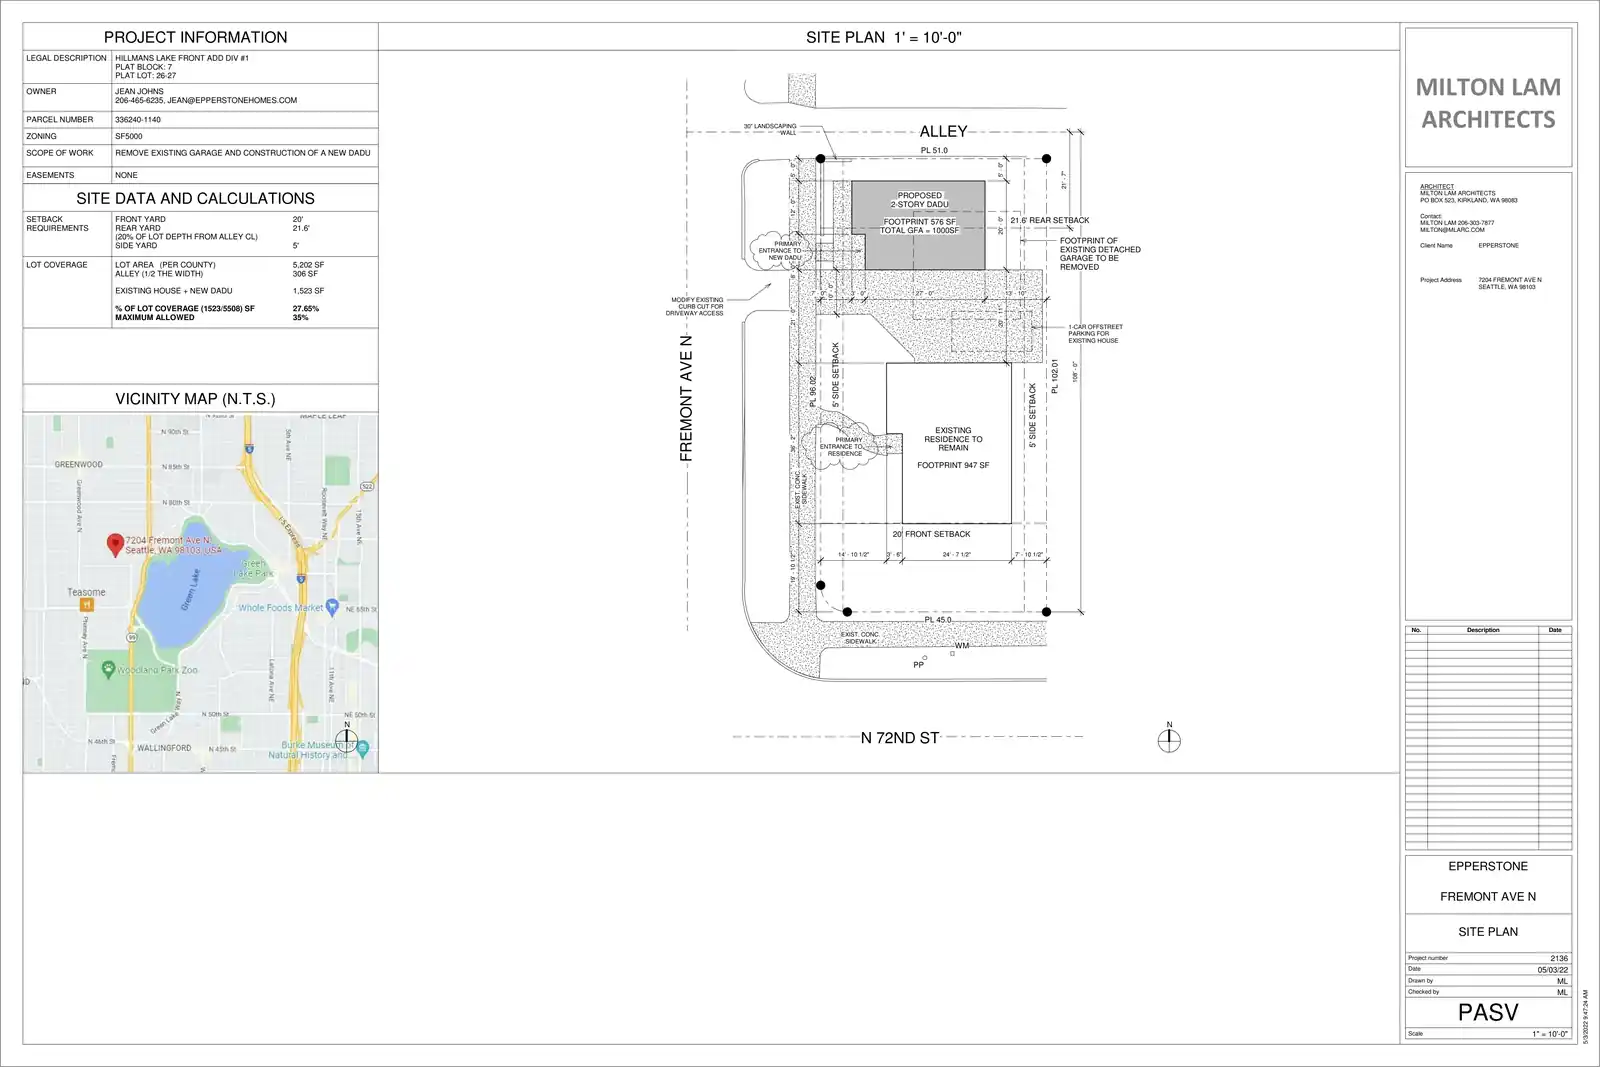Click the EXISTING RESIDENCE TO REMAIN label
The image size is (1600, 1067).
tap(953, 439)
